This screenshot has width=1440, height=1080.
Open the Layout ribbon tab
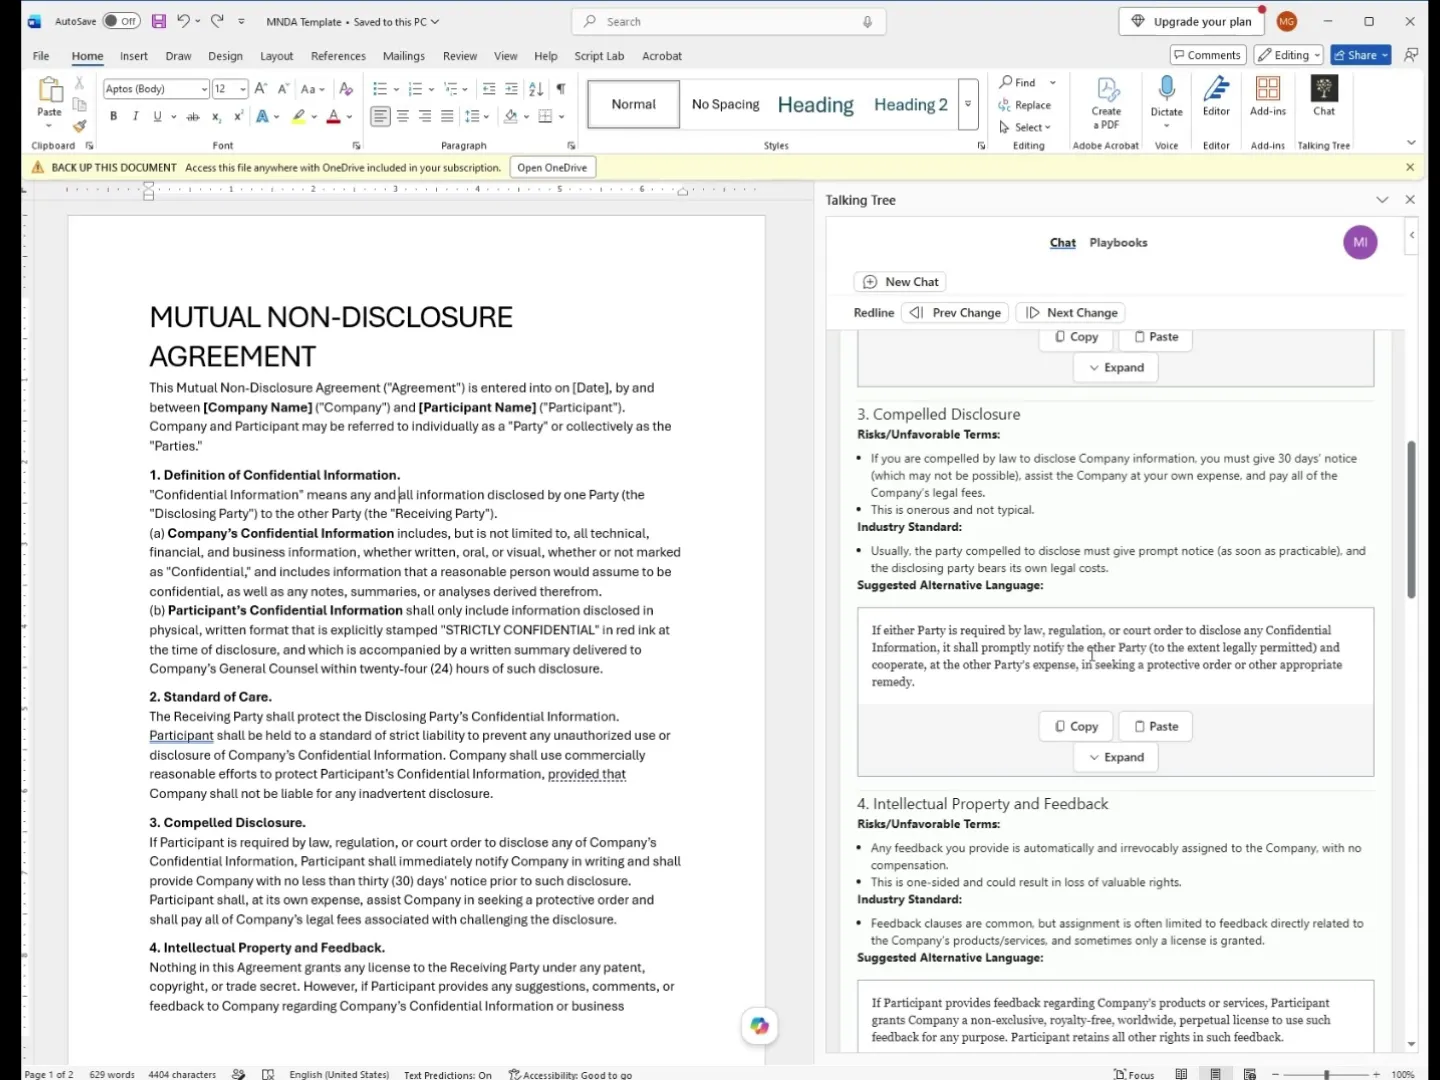tap(277, 56)
